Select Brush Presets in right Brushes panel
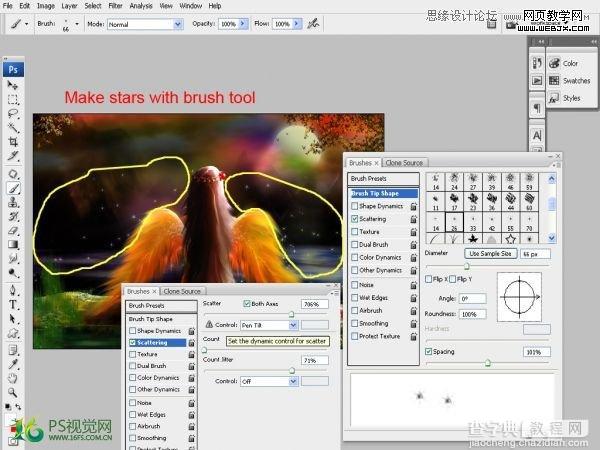600x450 pixels. [x=383, y=178]
